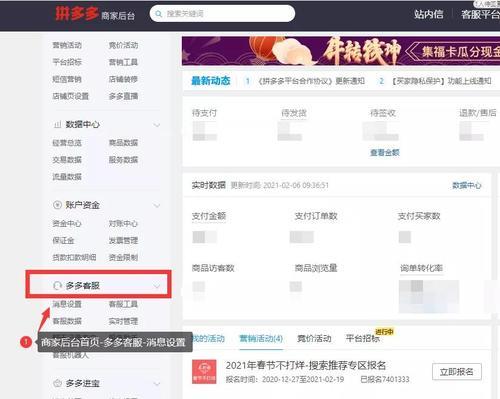Open sidebar link 资金中心
Viewport: 500px width, 399px height.
tap(67, 223)
